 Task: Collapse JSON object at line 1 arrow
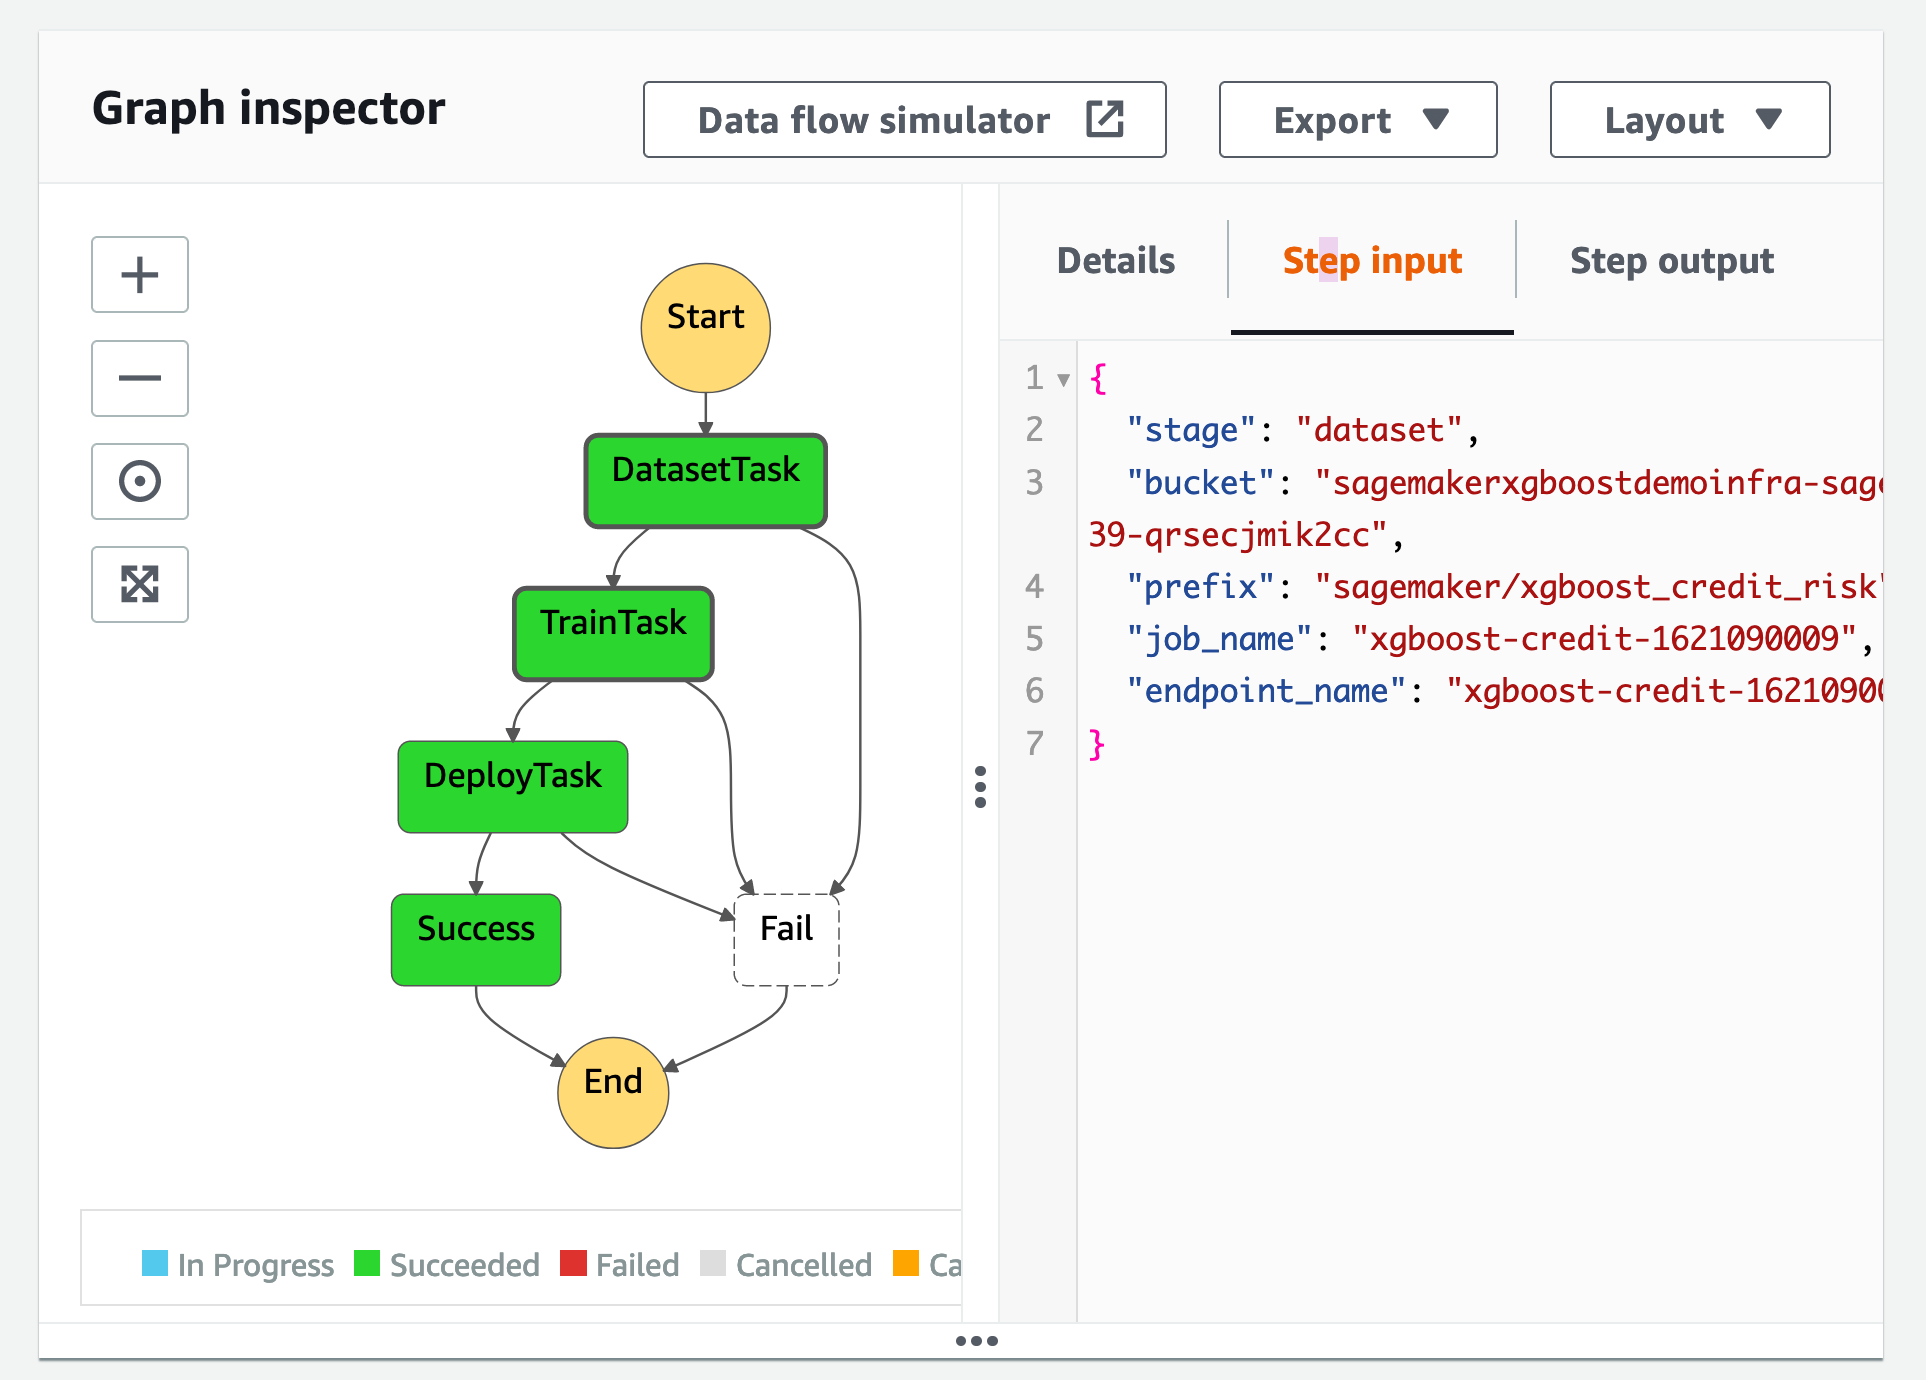[x=1064, y=379]
